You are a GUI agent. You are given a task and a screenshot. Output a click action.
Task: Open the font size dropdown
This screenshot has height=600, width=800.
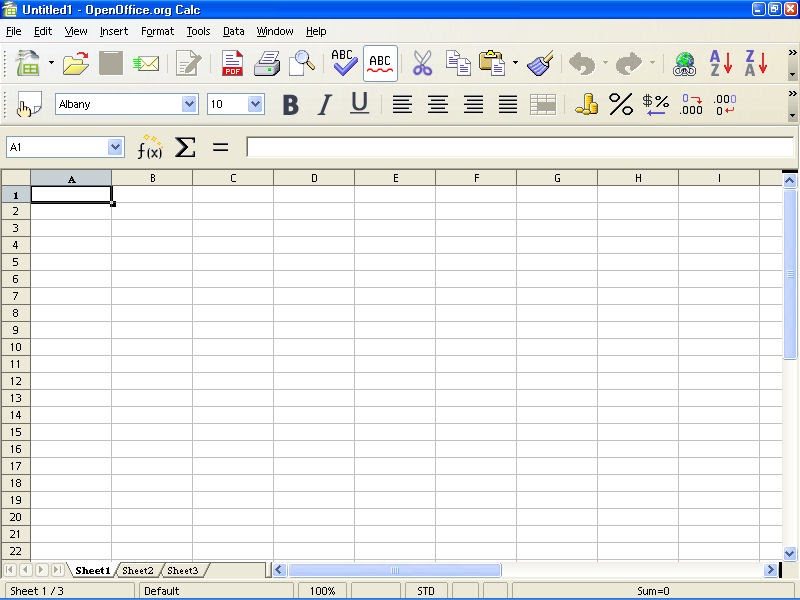click(253, 103)
